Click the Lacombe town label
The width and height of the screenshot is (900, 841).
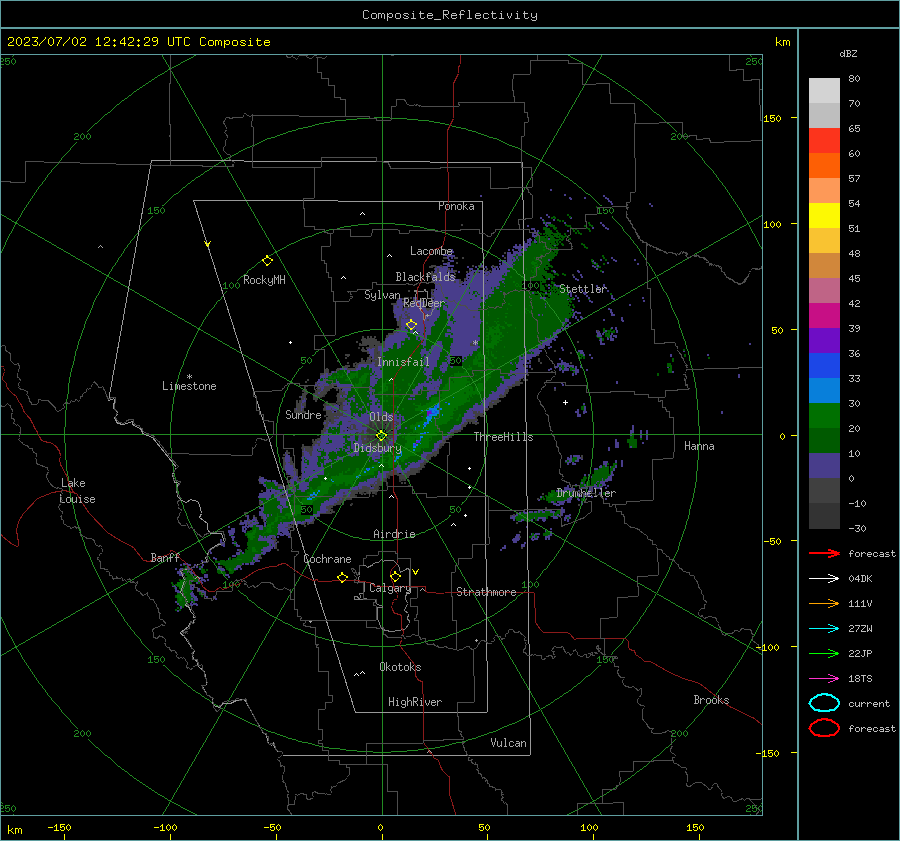[431, 251]
